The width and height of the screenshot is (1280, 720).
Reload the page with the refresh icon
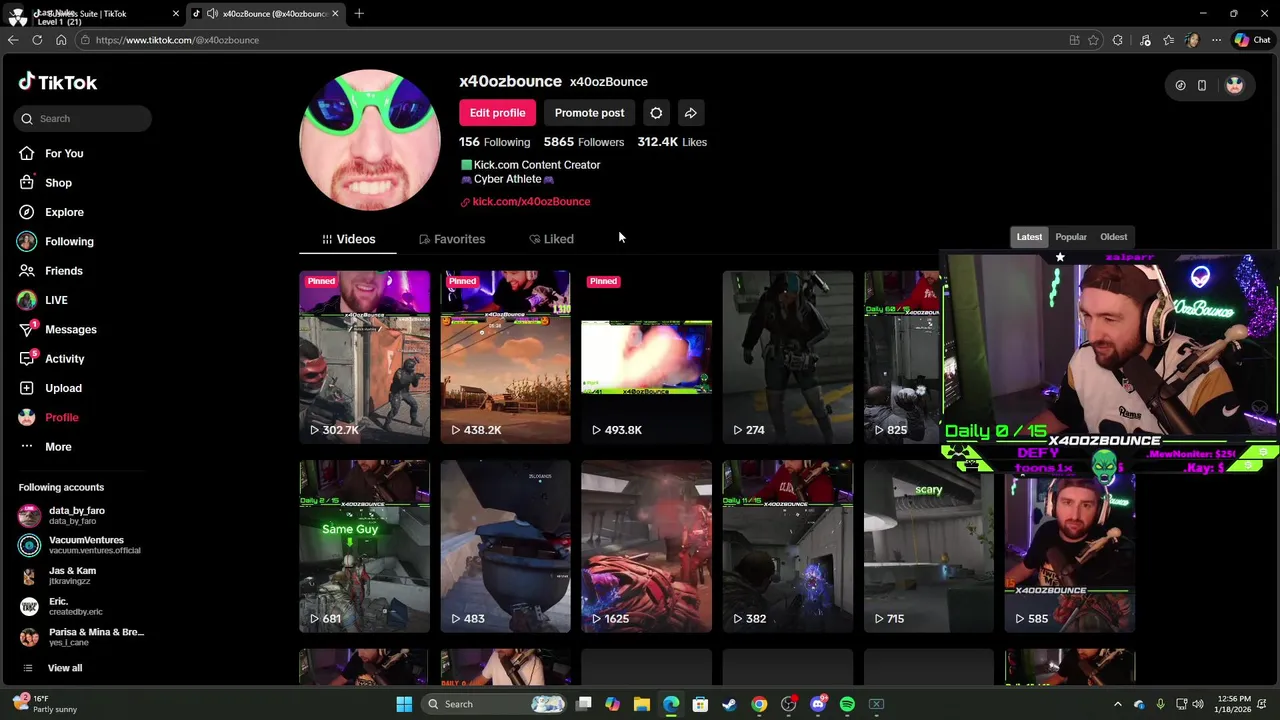37,40
